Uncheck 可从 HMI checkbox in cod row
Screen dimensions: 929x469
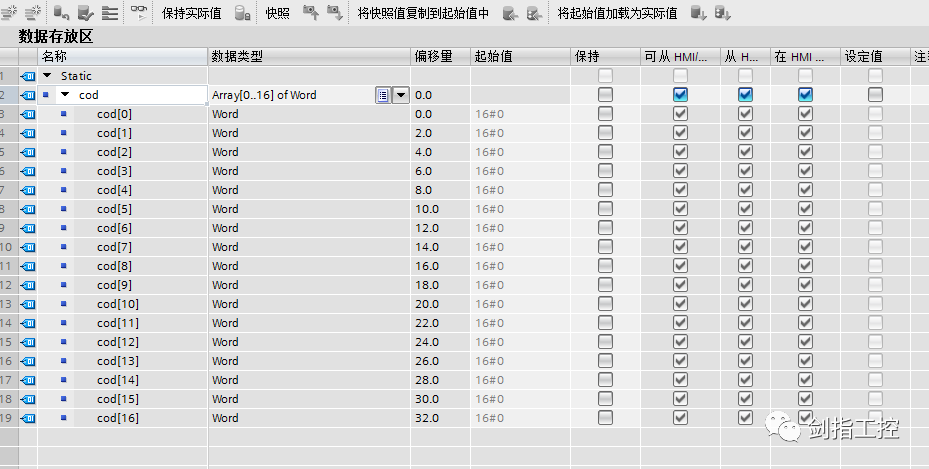point(680,95)
